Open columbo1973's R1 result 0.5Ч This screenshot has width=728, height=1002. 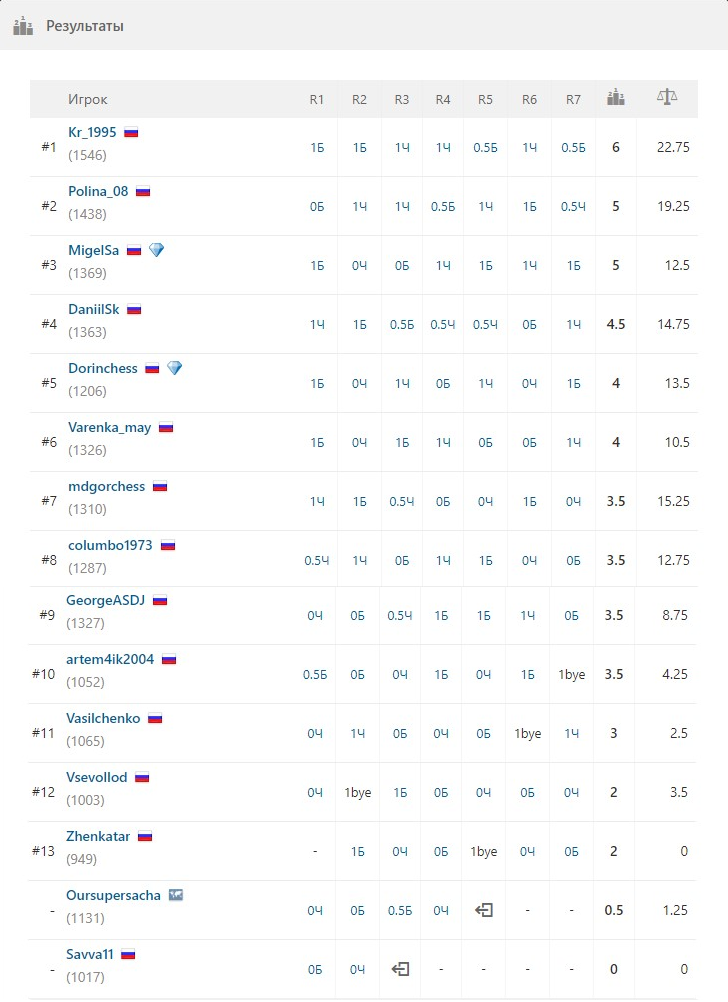click(x=316, y=560)
